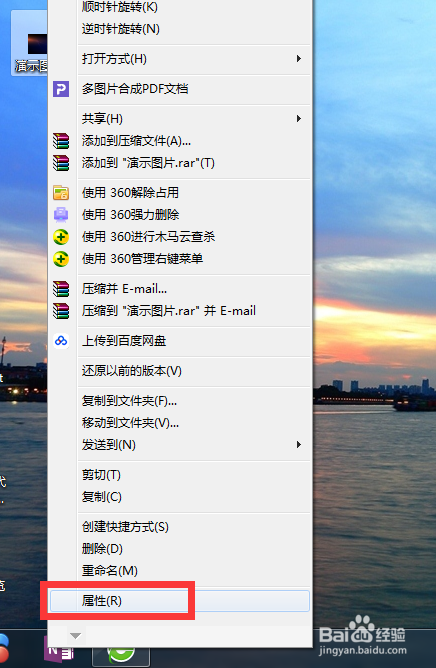Screen dimensions: 436x668
Task: Expand the 共享(H) submenu arrow
Action: coord(299,118)
